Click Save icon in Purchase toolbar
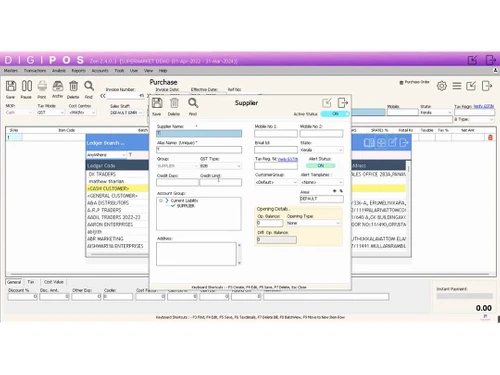This screenshot has height=375, width=500. tap(11, 86)
